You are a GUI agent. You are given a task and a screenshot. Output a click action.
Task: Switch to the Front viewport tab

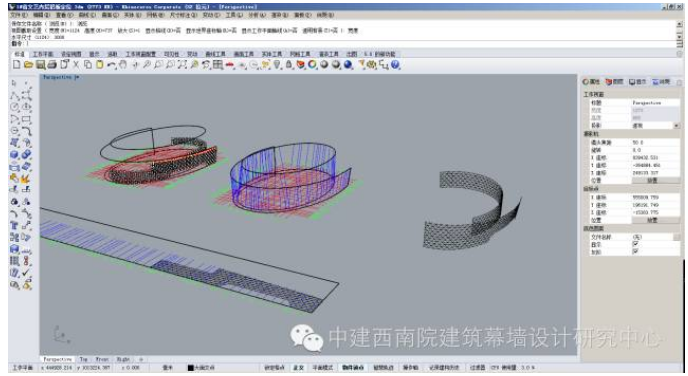tap(102, 359)
